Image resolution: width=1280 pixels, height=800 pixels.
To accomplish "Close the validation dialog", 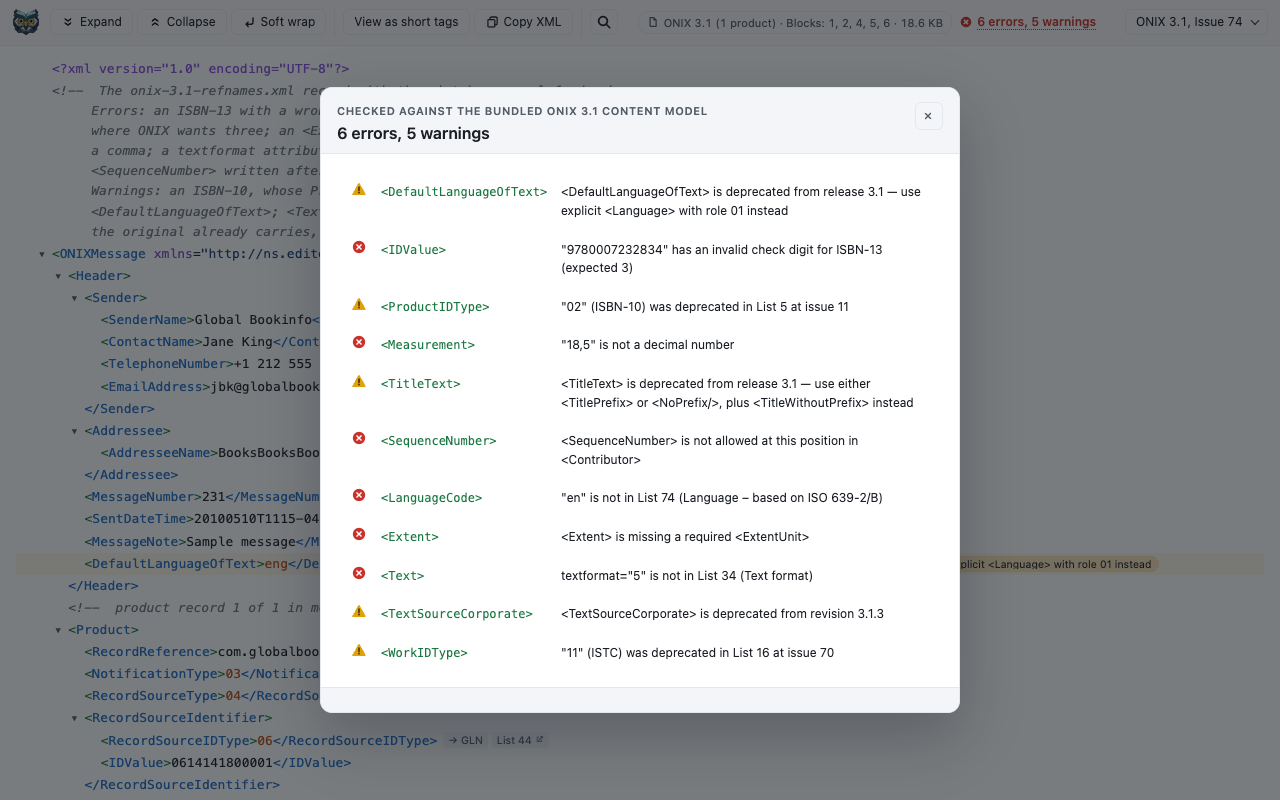I will (928, 116).
